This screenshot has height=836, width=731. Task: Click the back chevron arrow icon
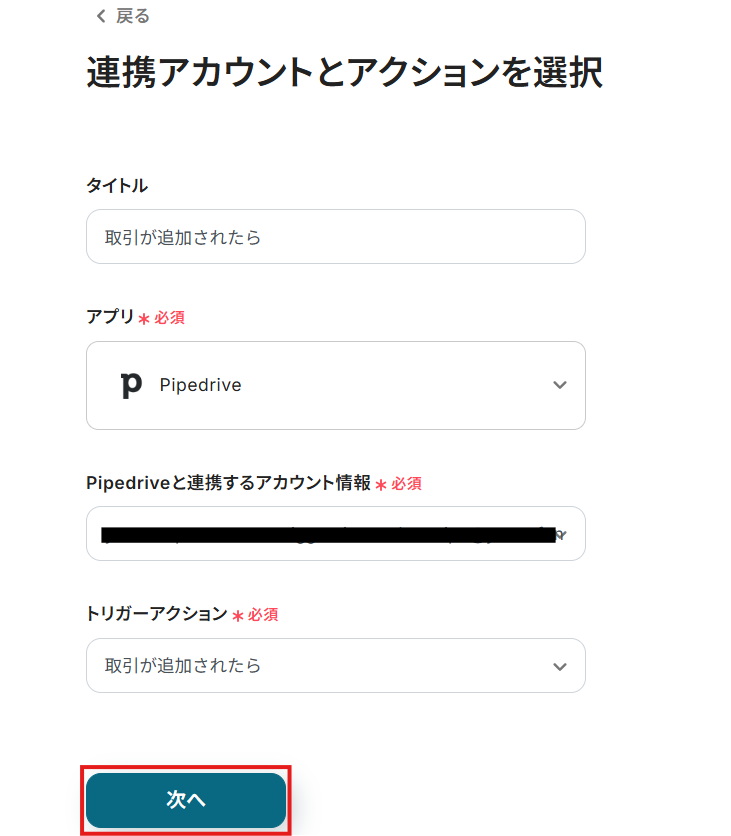pyautogui.click(x=100, y=16)
